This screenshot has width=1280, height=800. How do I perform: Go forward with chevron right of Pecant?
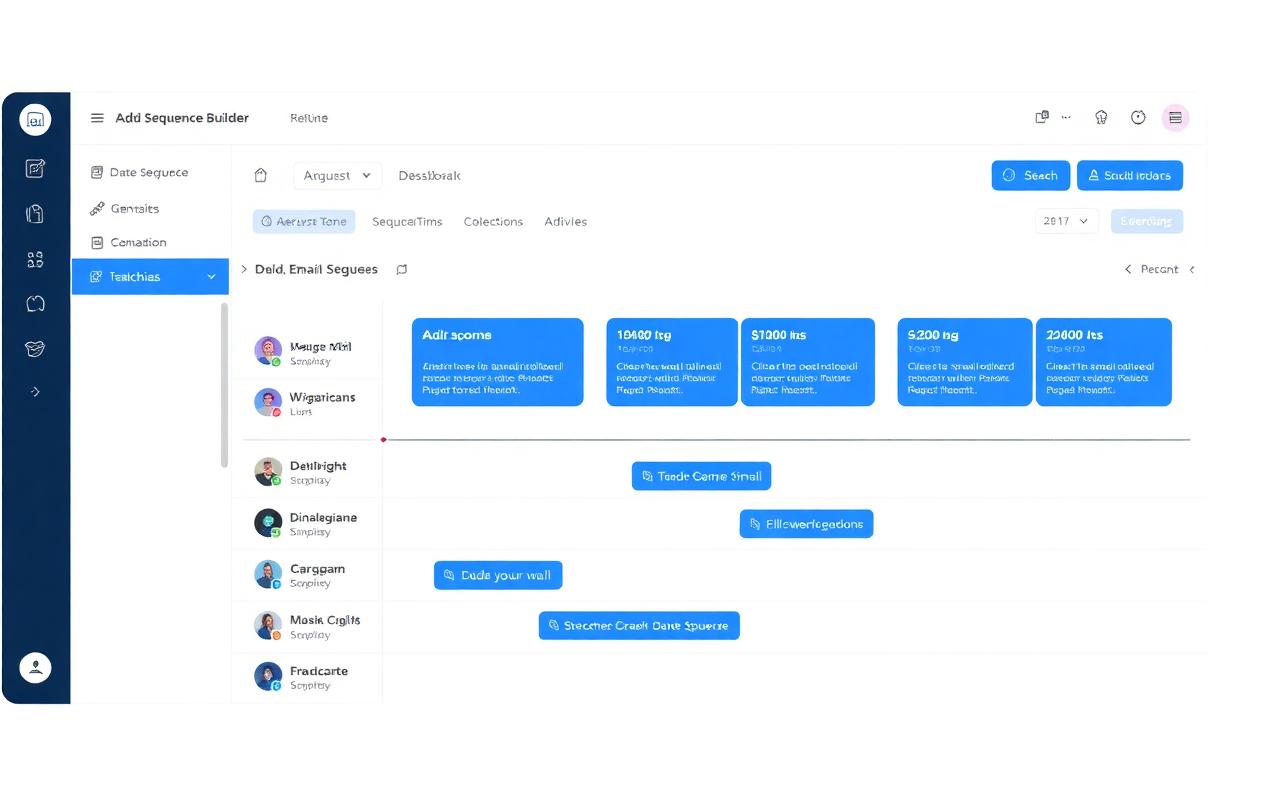[1191, 269]
